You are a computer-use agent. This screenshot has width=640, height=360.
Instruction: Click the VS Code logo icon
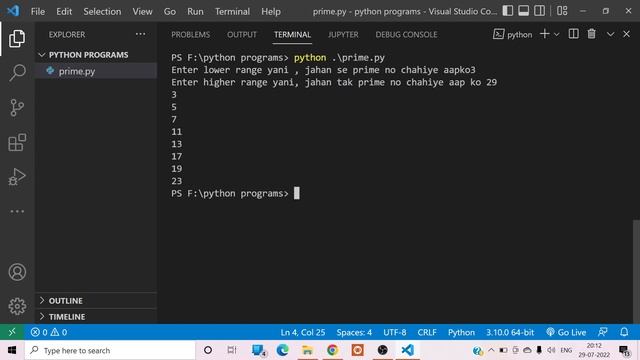click(13, 11)
